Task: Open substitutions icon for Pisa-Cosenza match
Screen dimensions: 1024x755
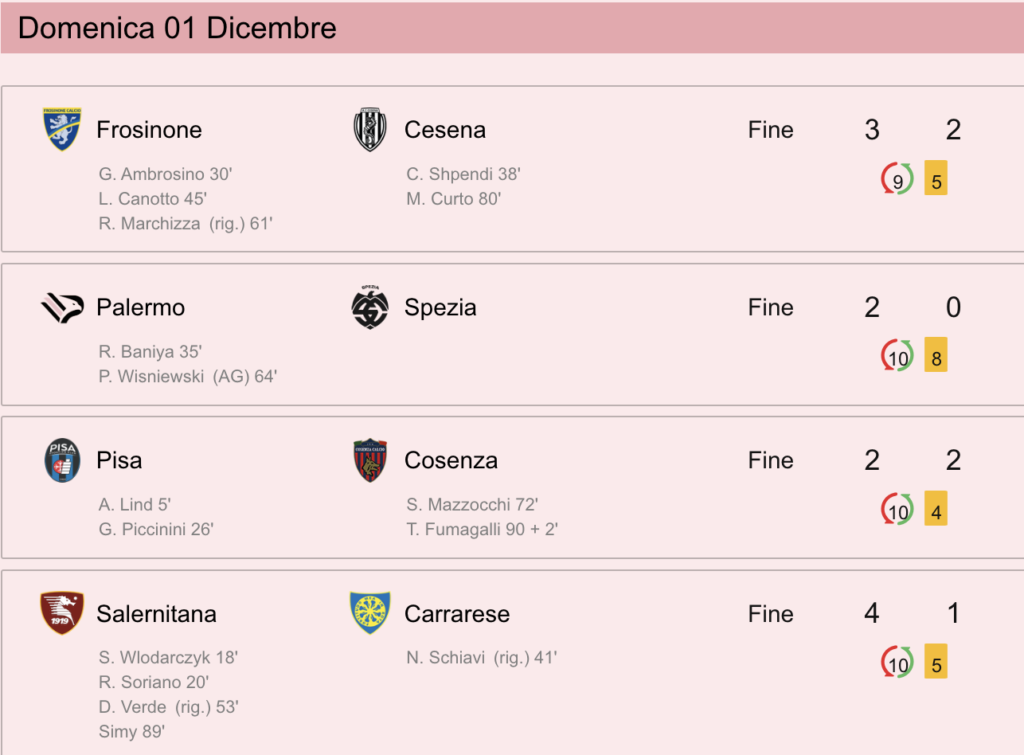Action: [x=897, y=509]
